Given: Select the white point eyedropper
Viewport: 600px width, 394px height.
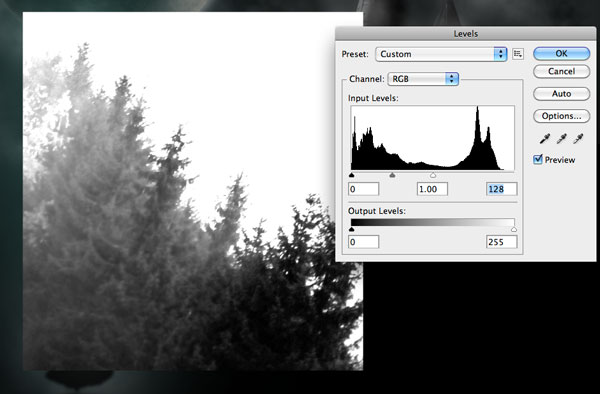Looking at the screenshot, I should click(578, 139).
